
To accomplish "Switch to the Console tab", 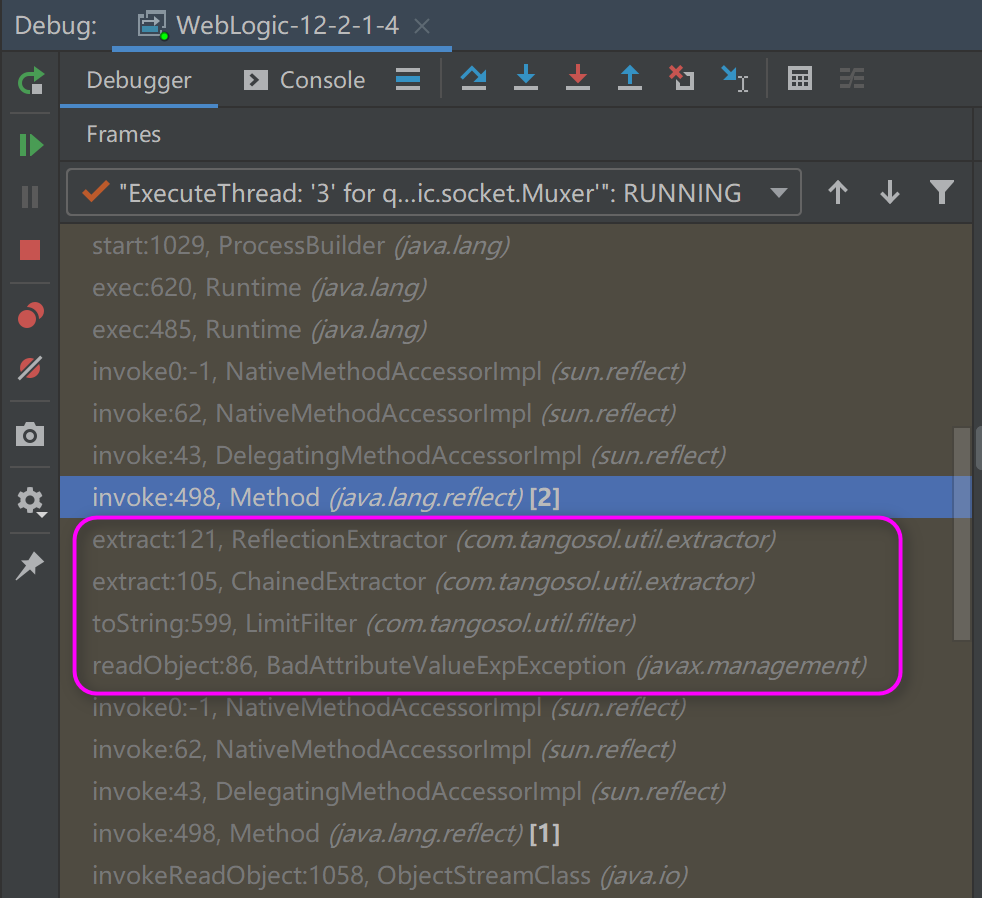I will pos(304,80).
